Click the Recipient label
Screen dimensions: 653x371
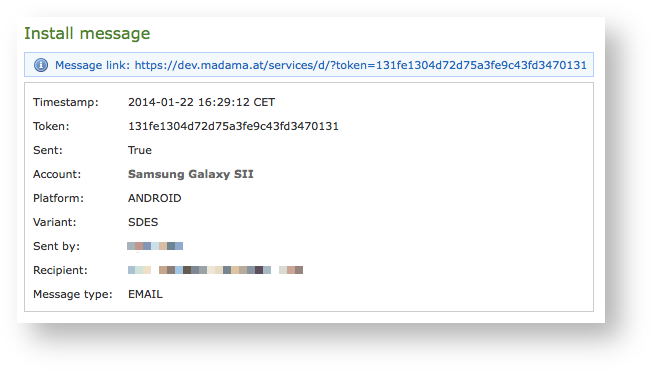click(60, 270)
